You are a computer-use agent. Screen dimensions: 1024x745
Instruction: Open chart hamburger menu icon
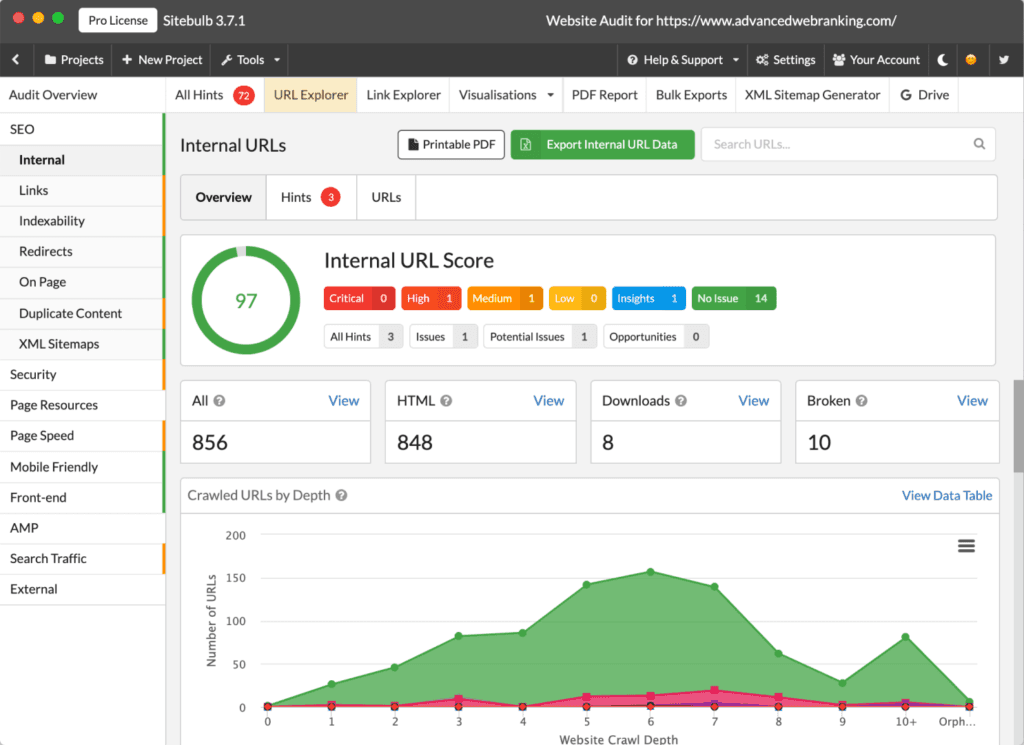pyautogui.click(x=967, y=546)
